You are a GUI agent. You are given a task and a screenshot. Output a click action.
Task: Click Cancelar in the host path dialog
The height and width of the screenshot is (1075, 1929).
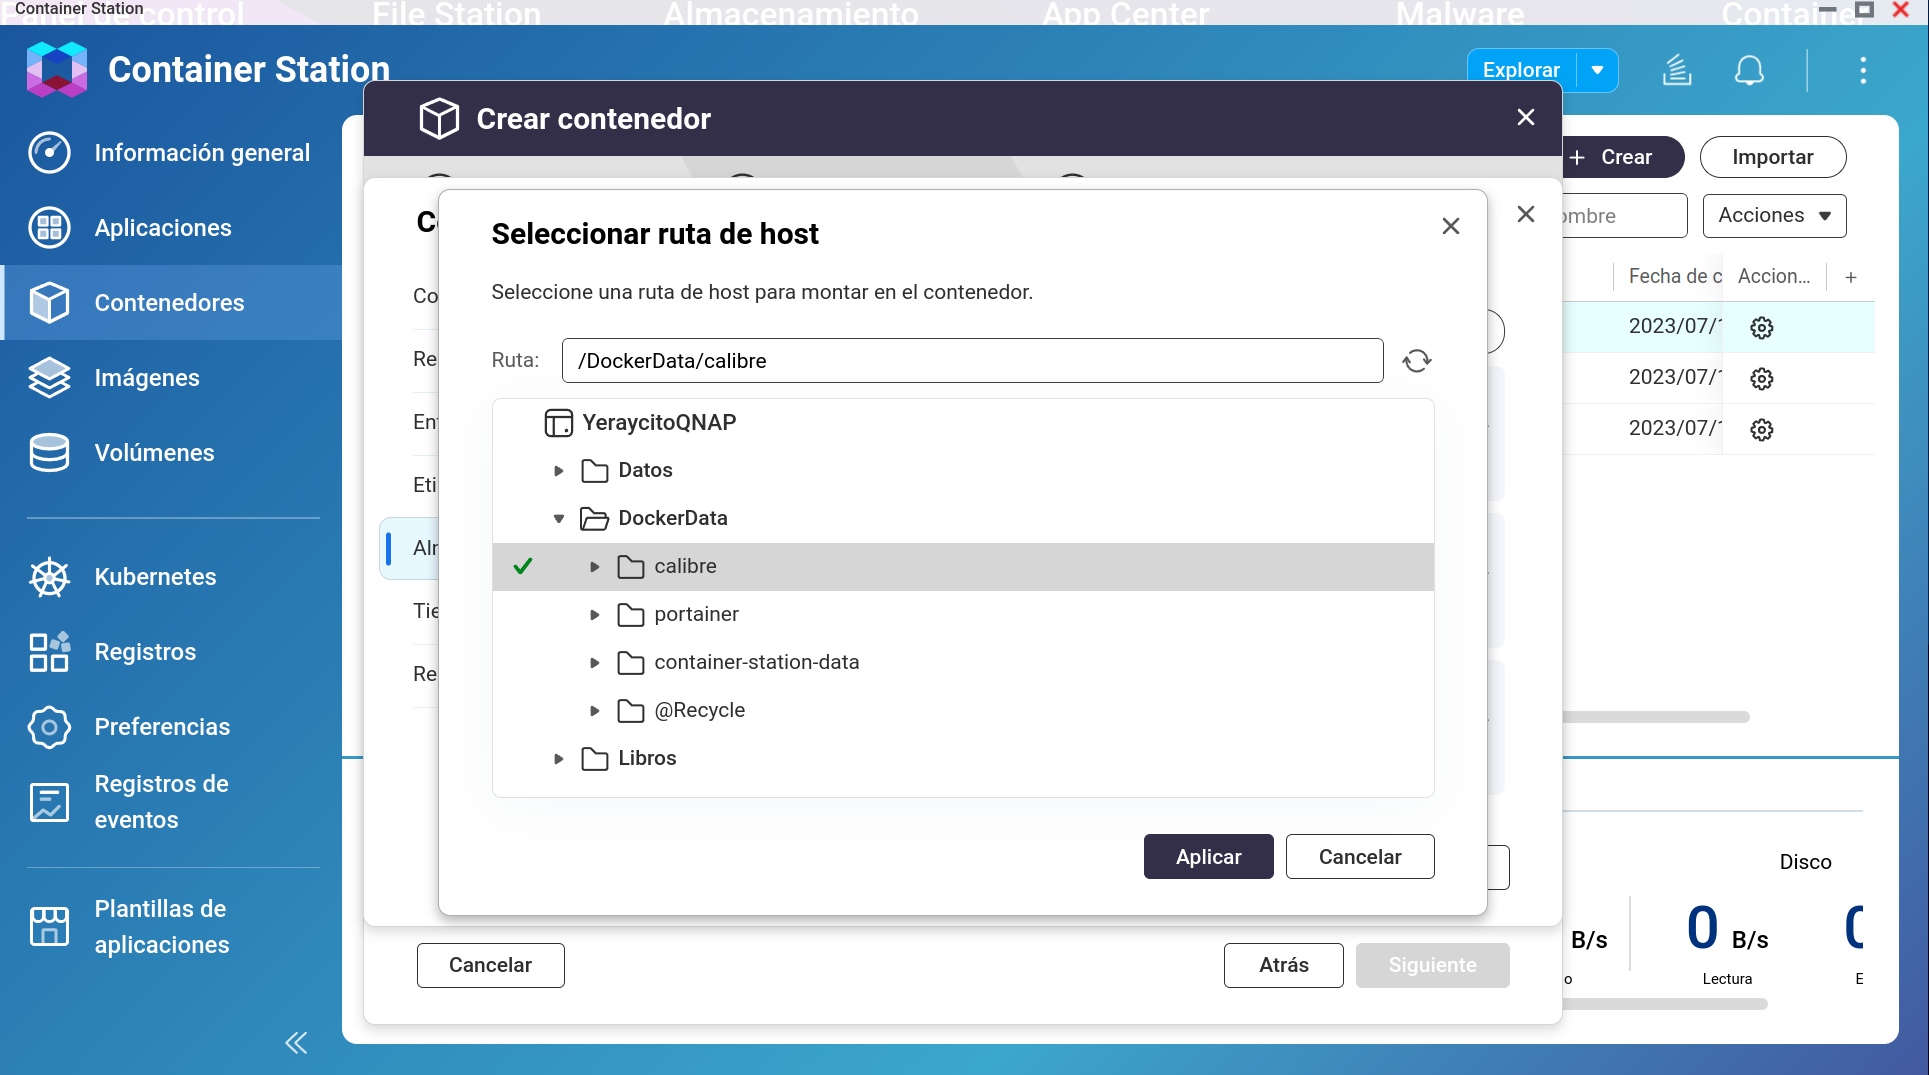click(x=1359, y=857)
